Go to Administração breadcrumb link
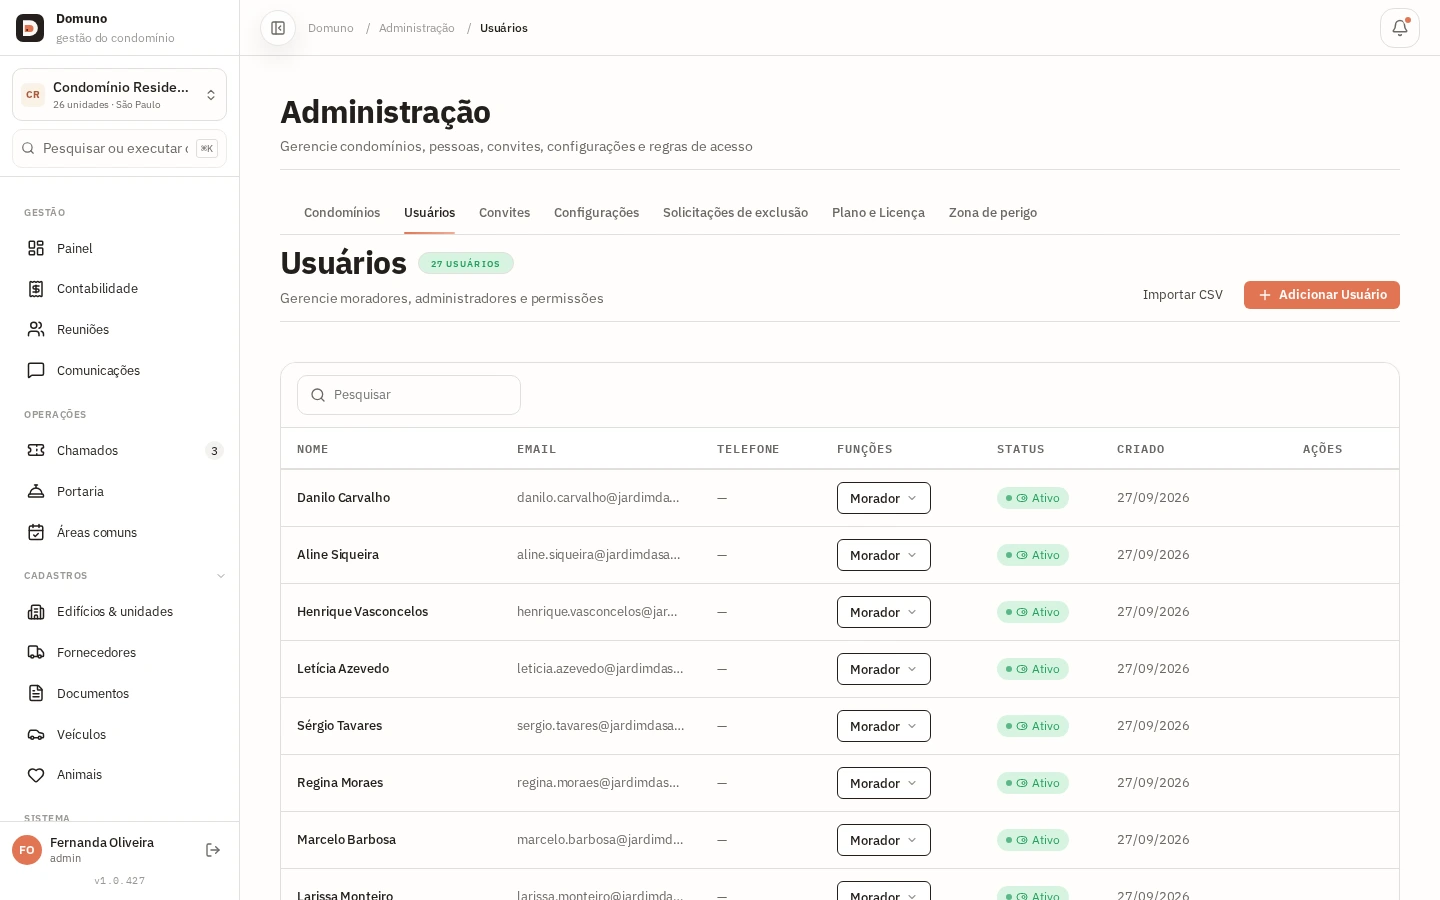This screenshot has height=900, width=1440. click(x=417, y=28)
